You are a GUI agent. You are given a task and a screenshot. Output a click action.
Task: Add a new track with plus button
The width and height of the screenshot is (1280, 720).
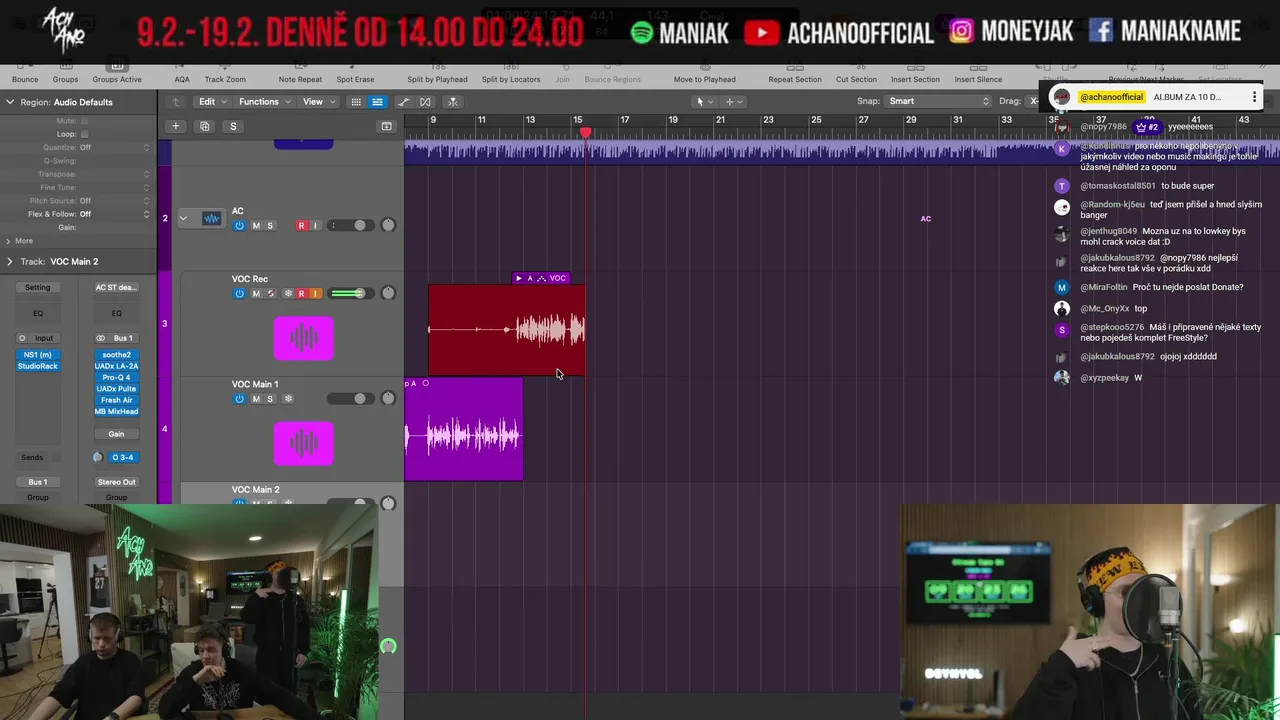[175, 126]
